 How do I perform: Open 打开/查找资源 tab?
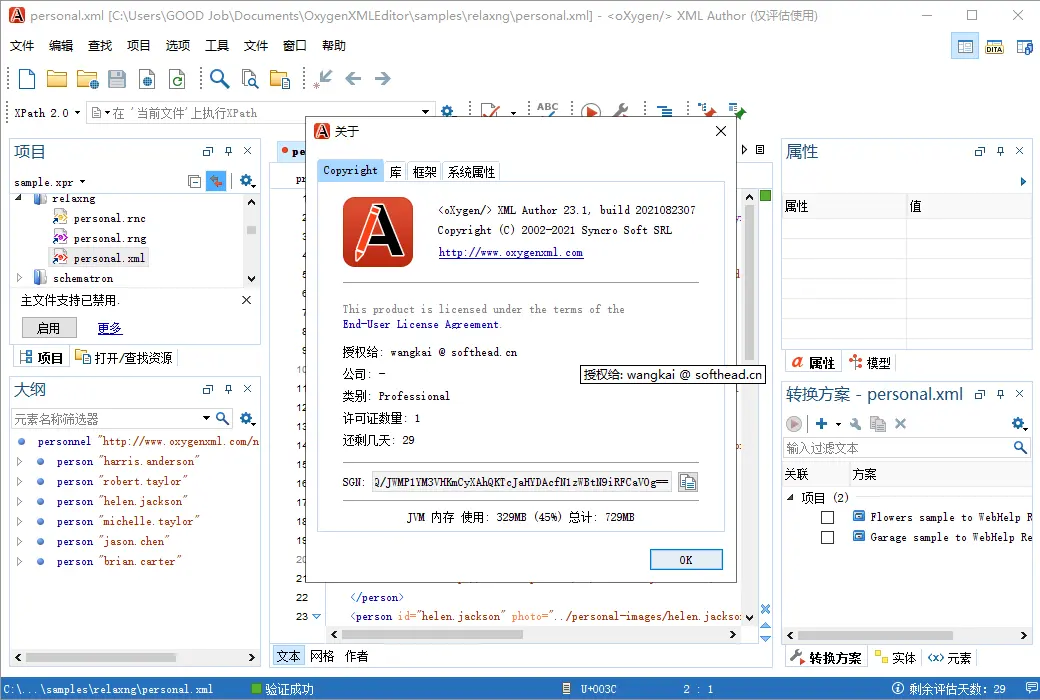point(124,358)
